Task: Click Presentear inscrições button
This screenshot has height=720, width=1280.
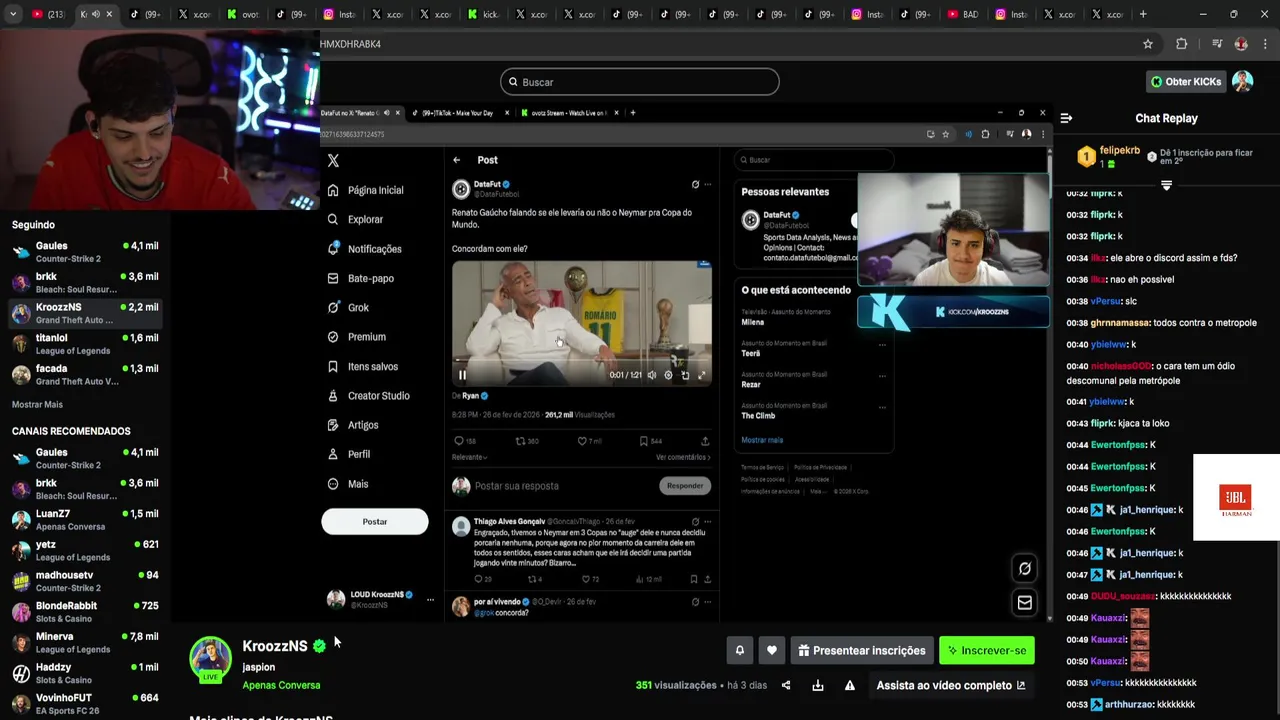Action: tap(862, 650)
